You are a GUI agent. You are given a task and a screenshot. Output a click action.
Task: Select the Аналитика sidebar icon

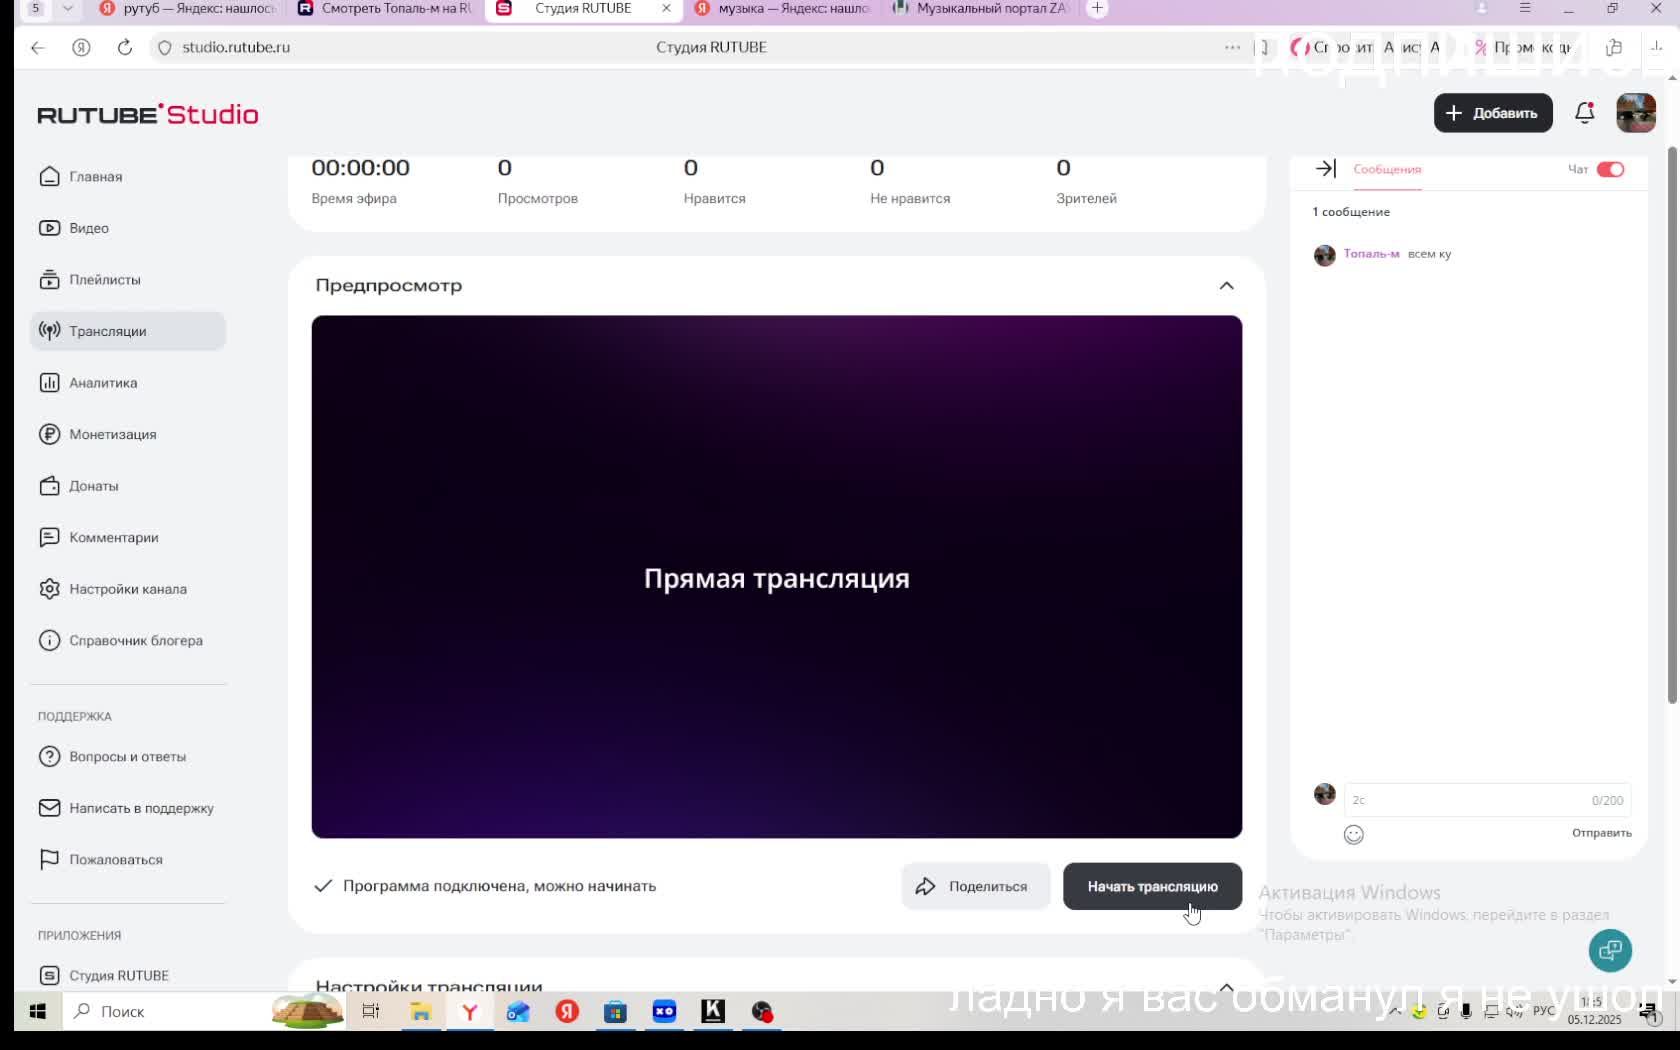[x=50, y=382]
